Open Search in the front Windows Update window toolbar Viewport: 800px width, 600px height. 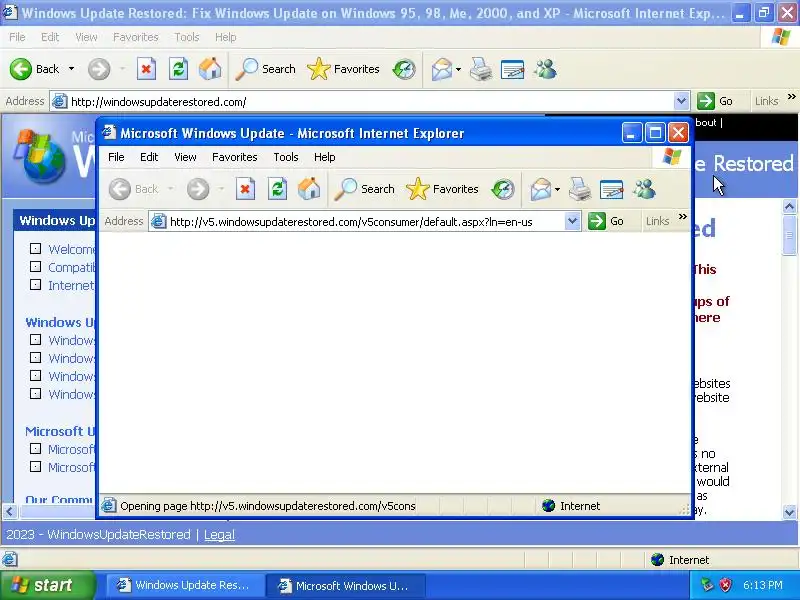(365, 189)
